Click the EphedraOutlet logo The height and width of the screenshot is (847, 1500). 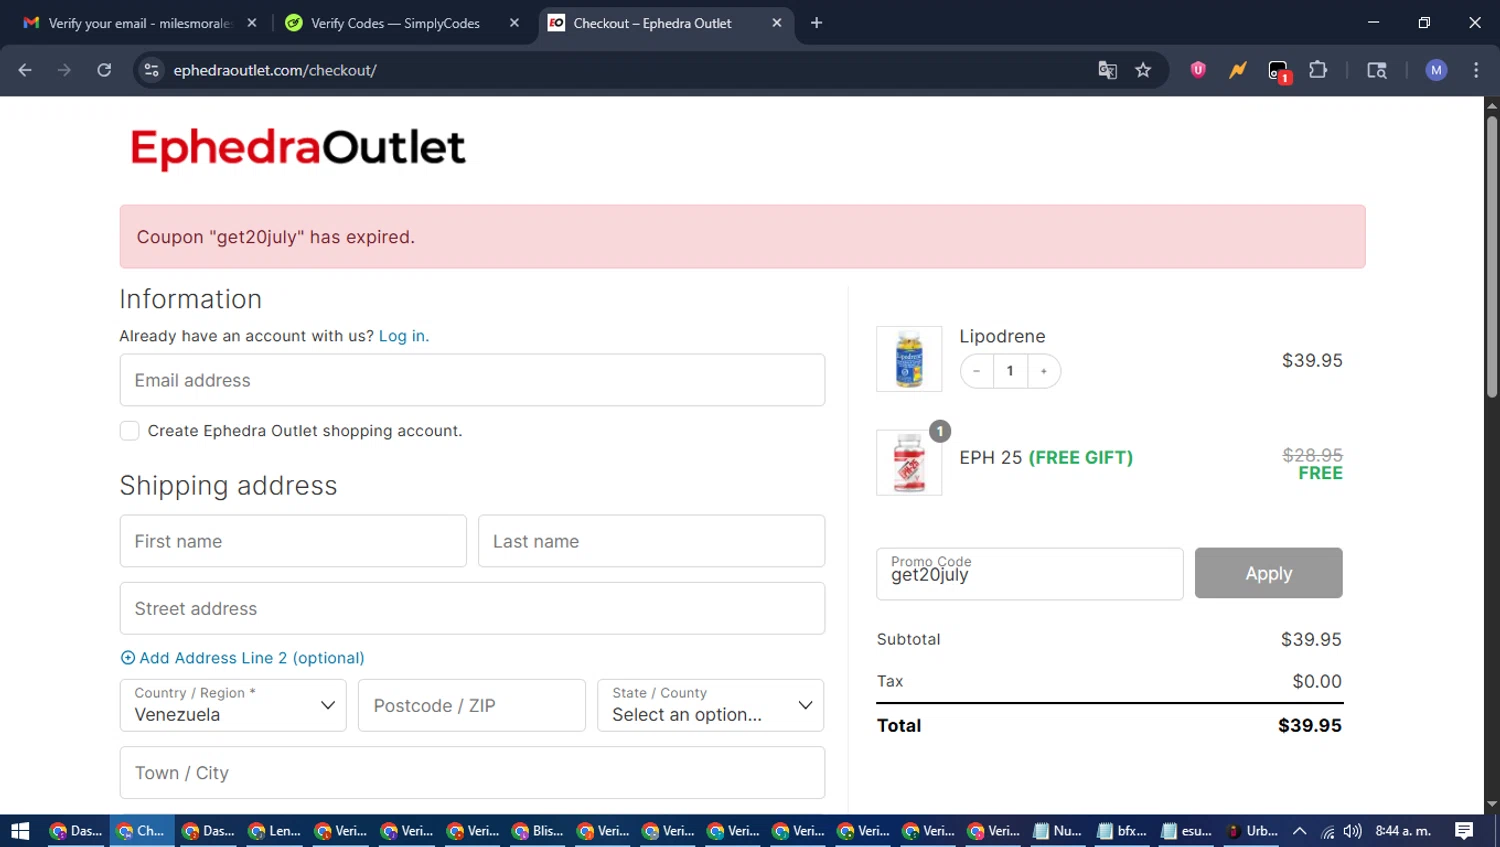click(x=297, y=148)
